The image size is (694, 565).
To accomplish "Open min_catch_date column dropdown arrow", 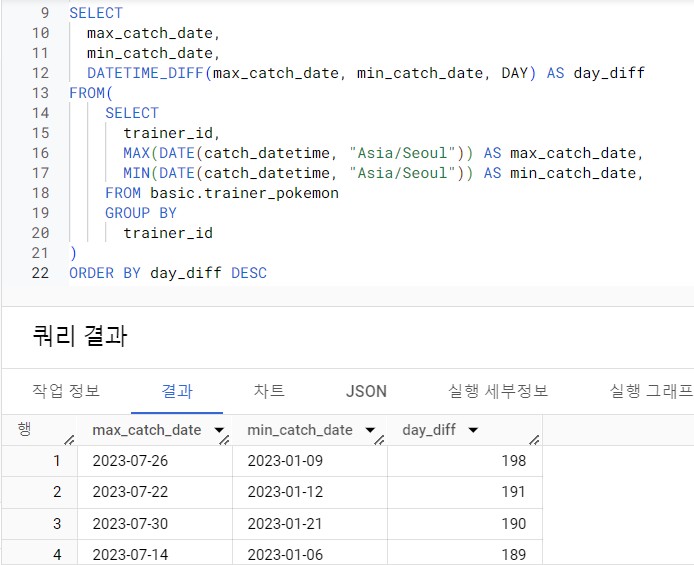I will 370,430.
